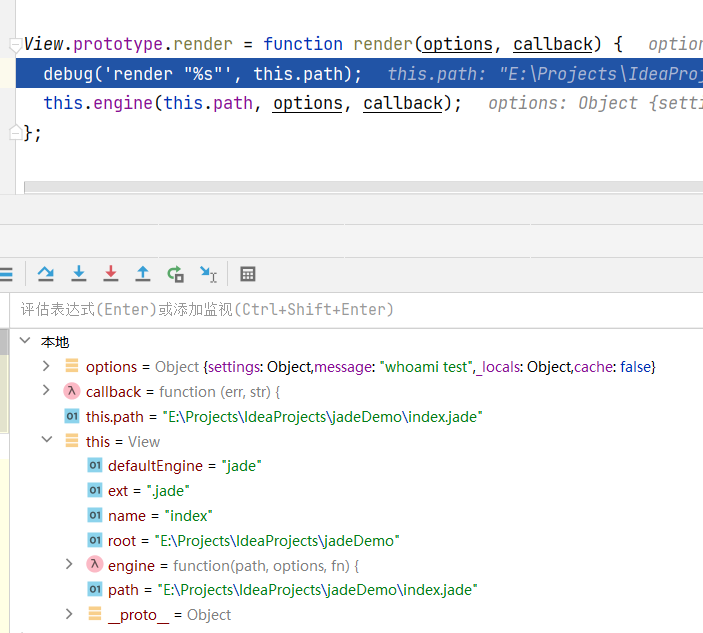
Task: Select the this.path variable row
Action: pyautogui.click(x=356, y=416)
